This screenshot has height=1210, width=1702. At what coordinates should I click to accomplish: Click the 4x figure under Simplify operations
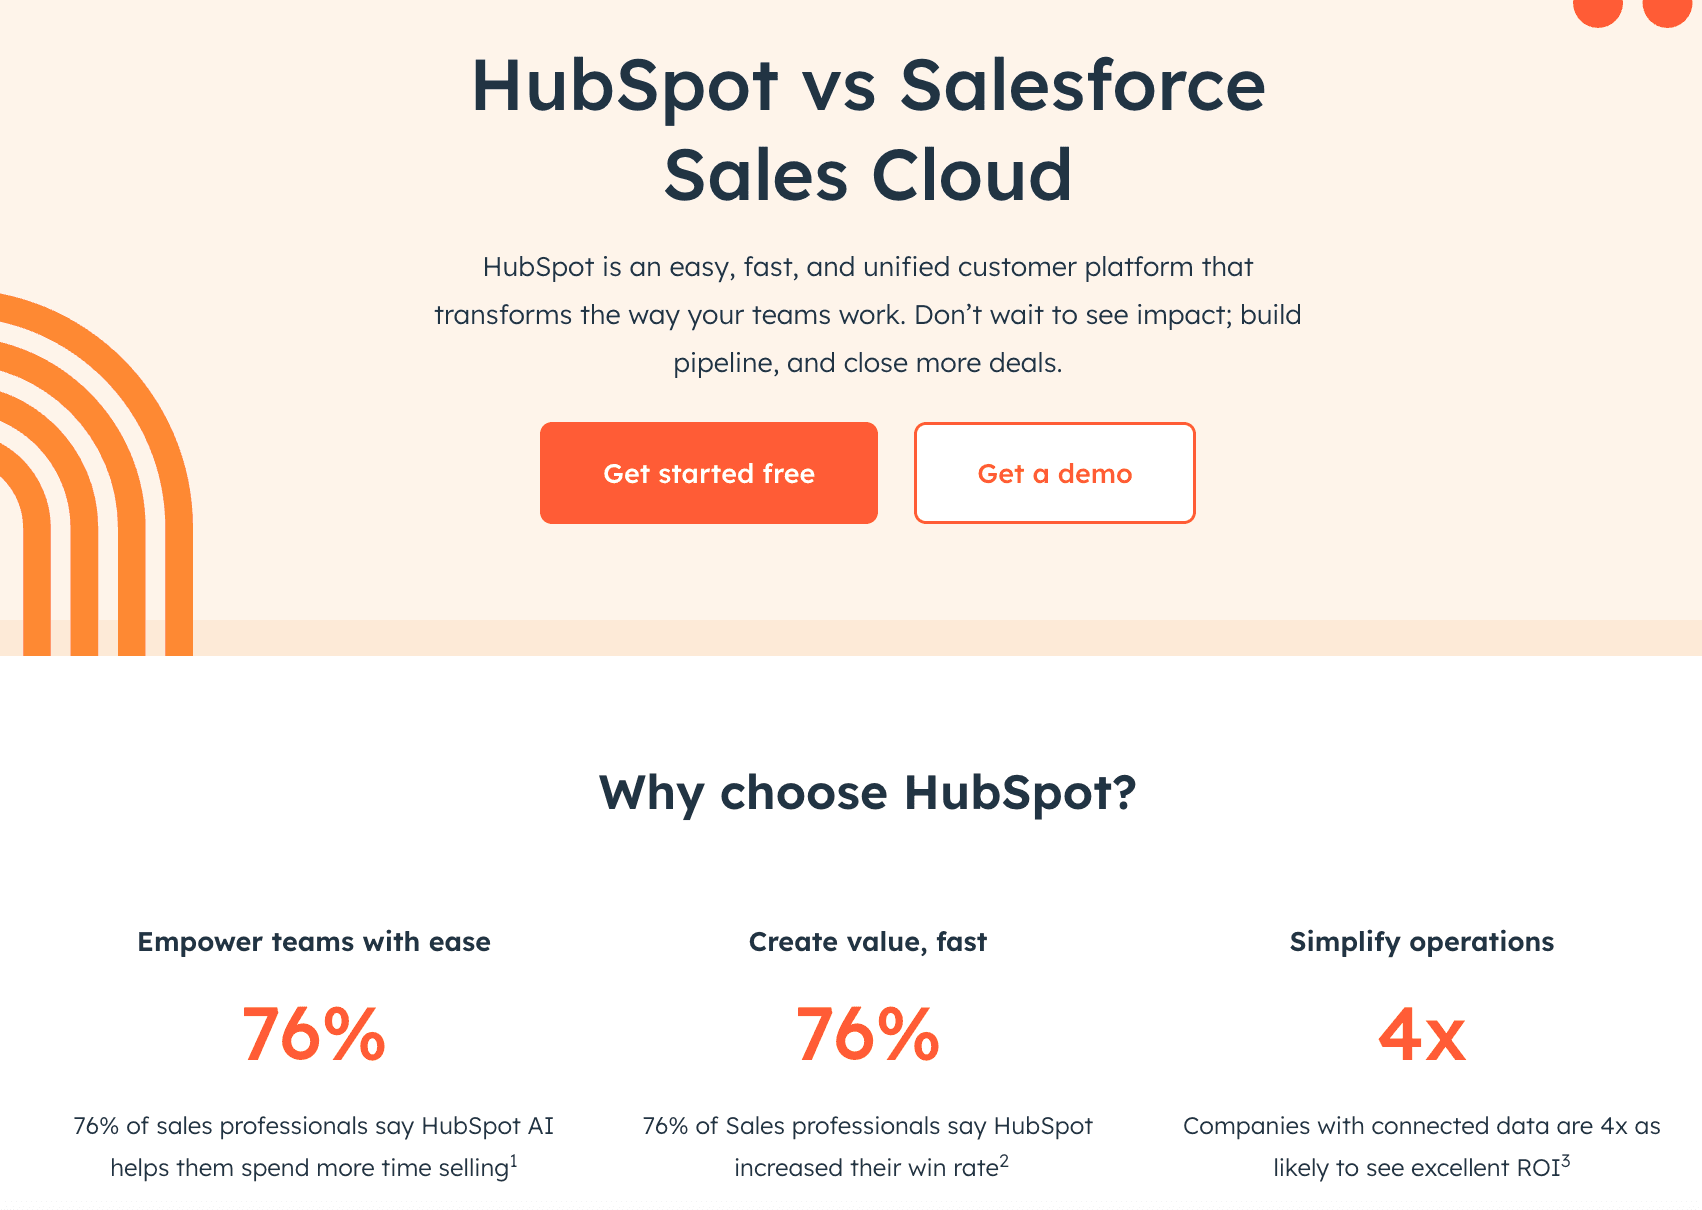[1421, 1035]
